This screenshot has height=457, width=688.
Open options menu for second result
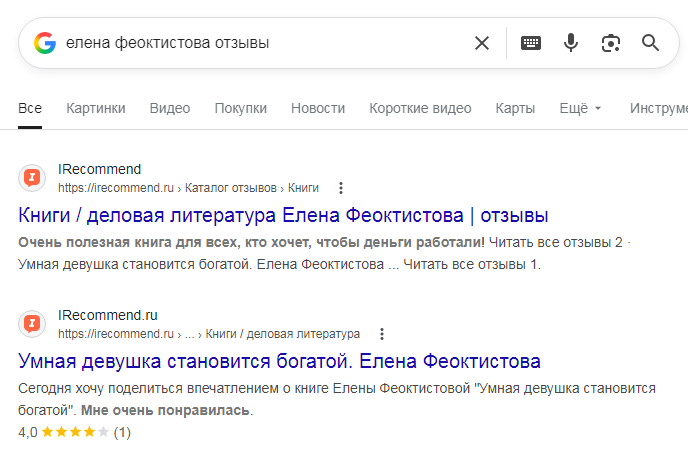[381, 334]
